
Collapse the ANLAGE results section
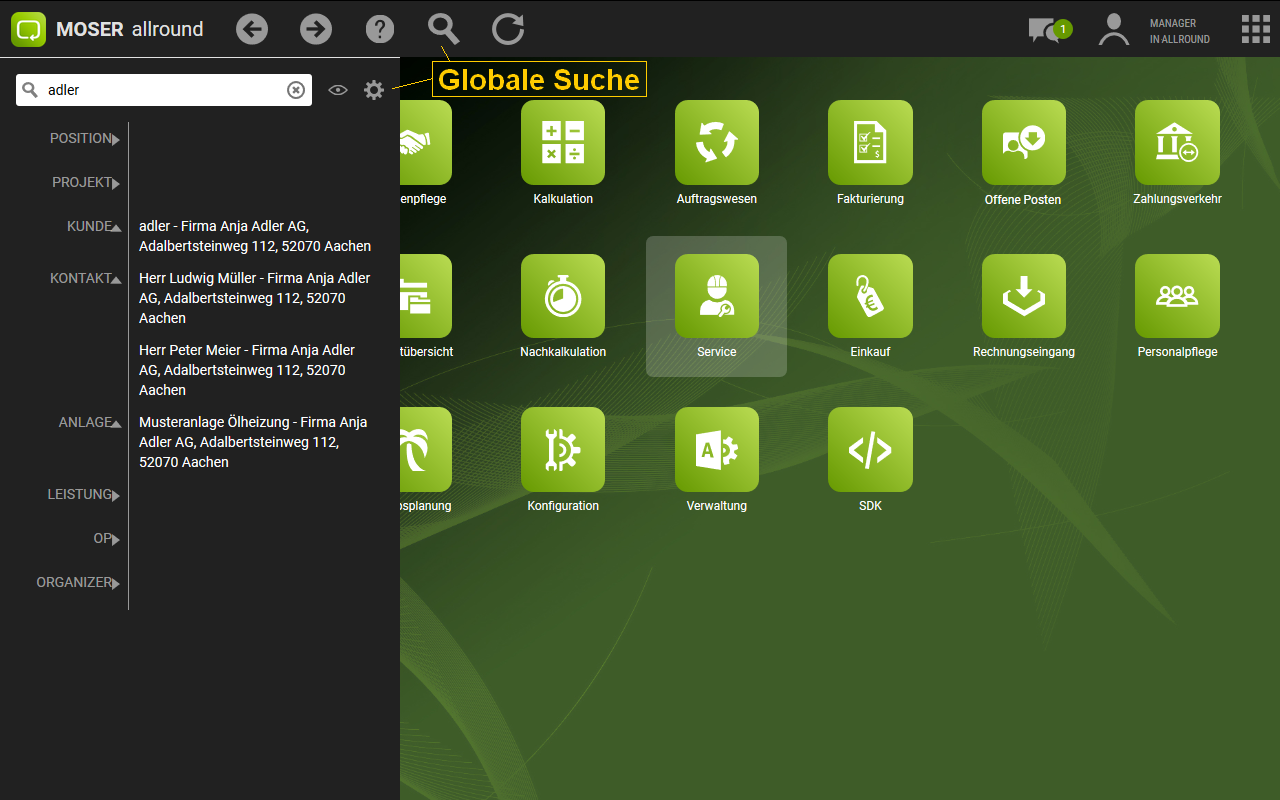tap(89, 423)
